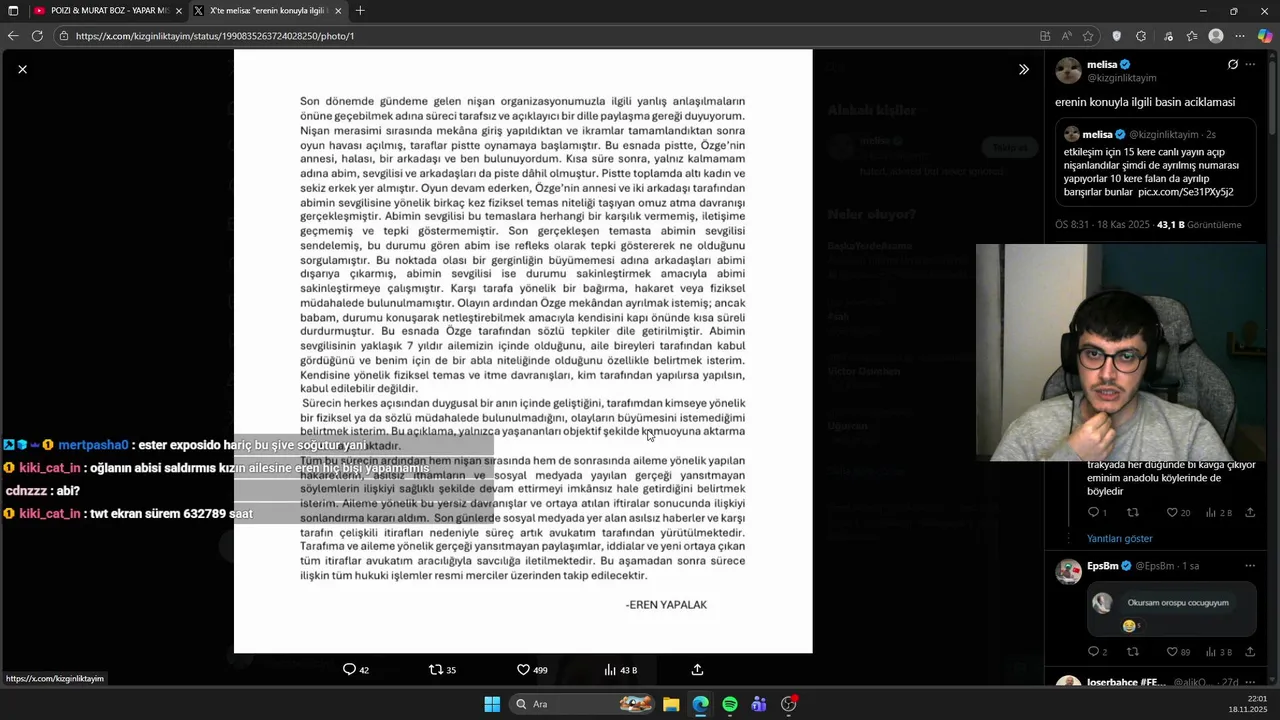Screen dimensions: 1280x720
Task: Close the POIZI & MURAT BOZ tab
Action: coord(179,11)
